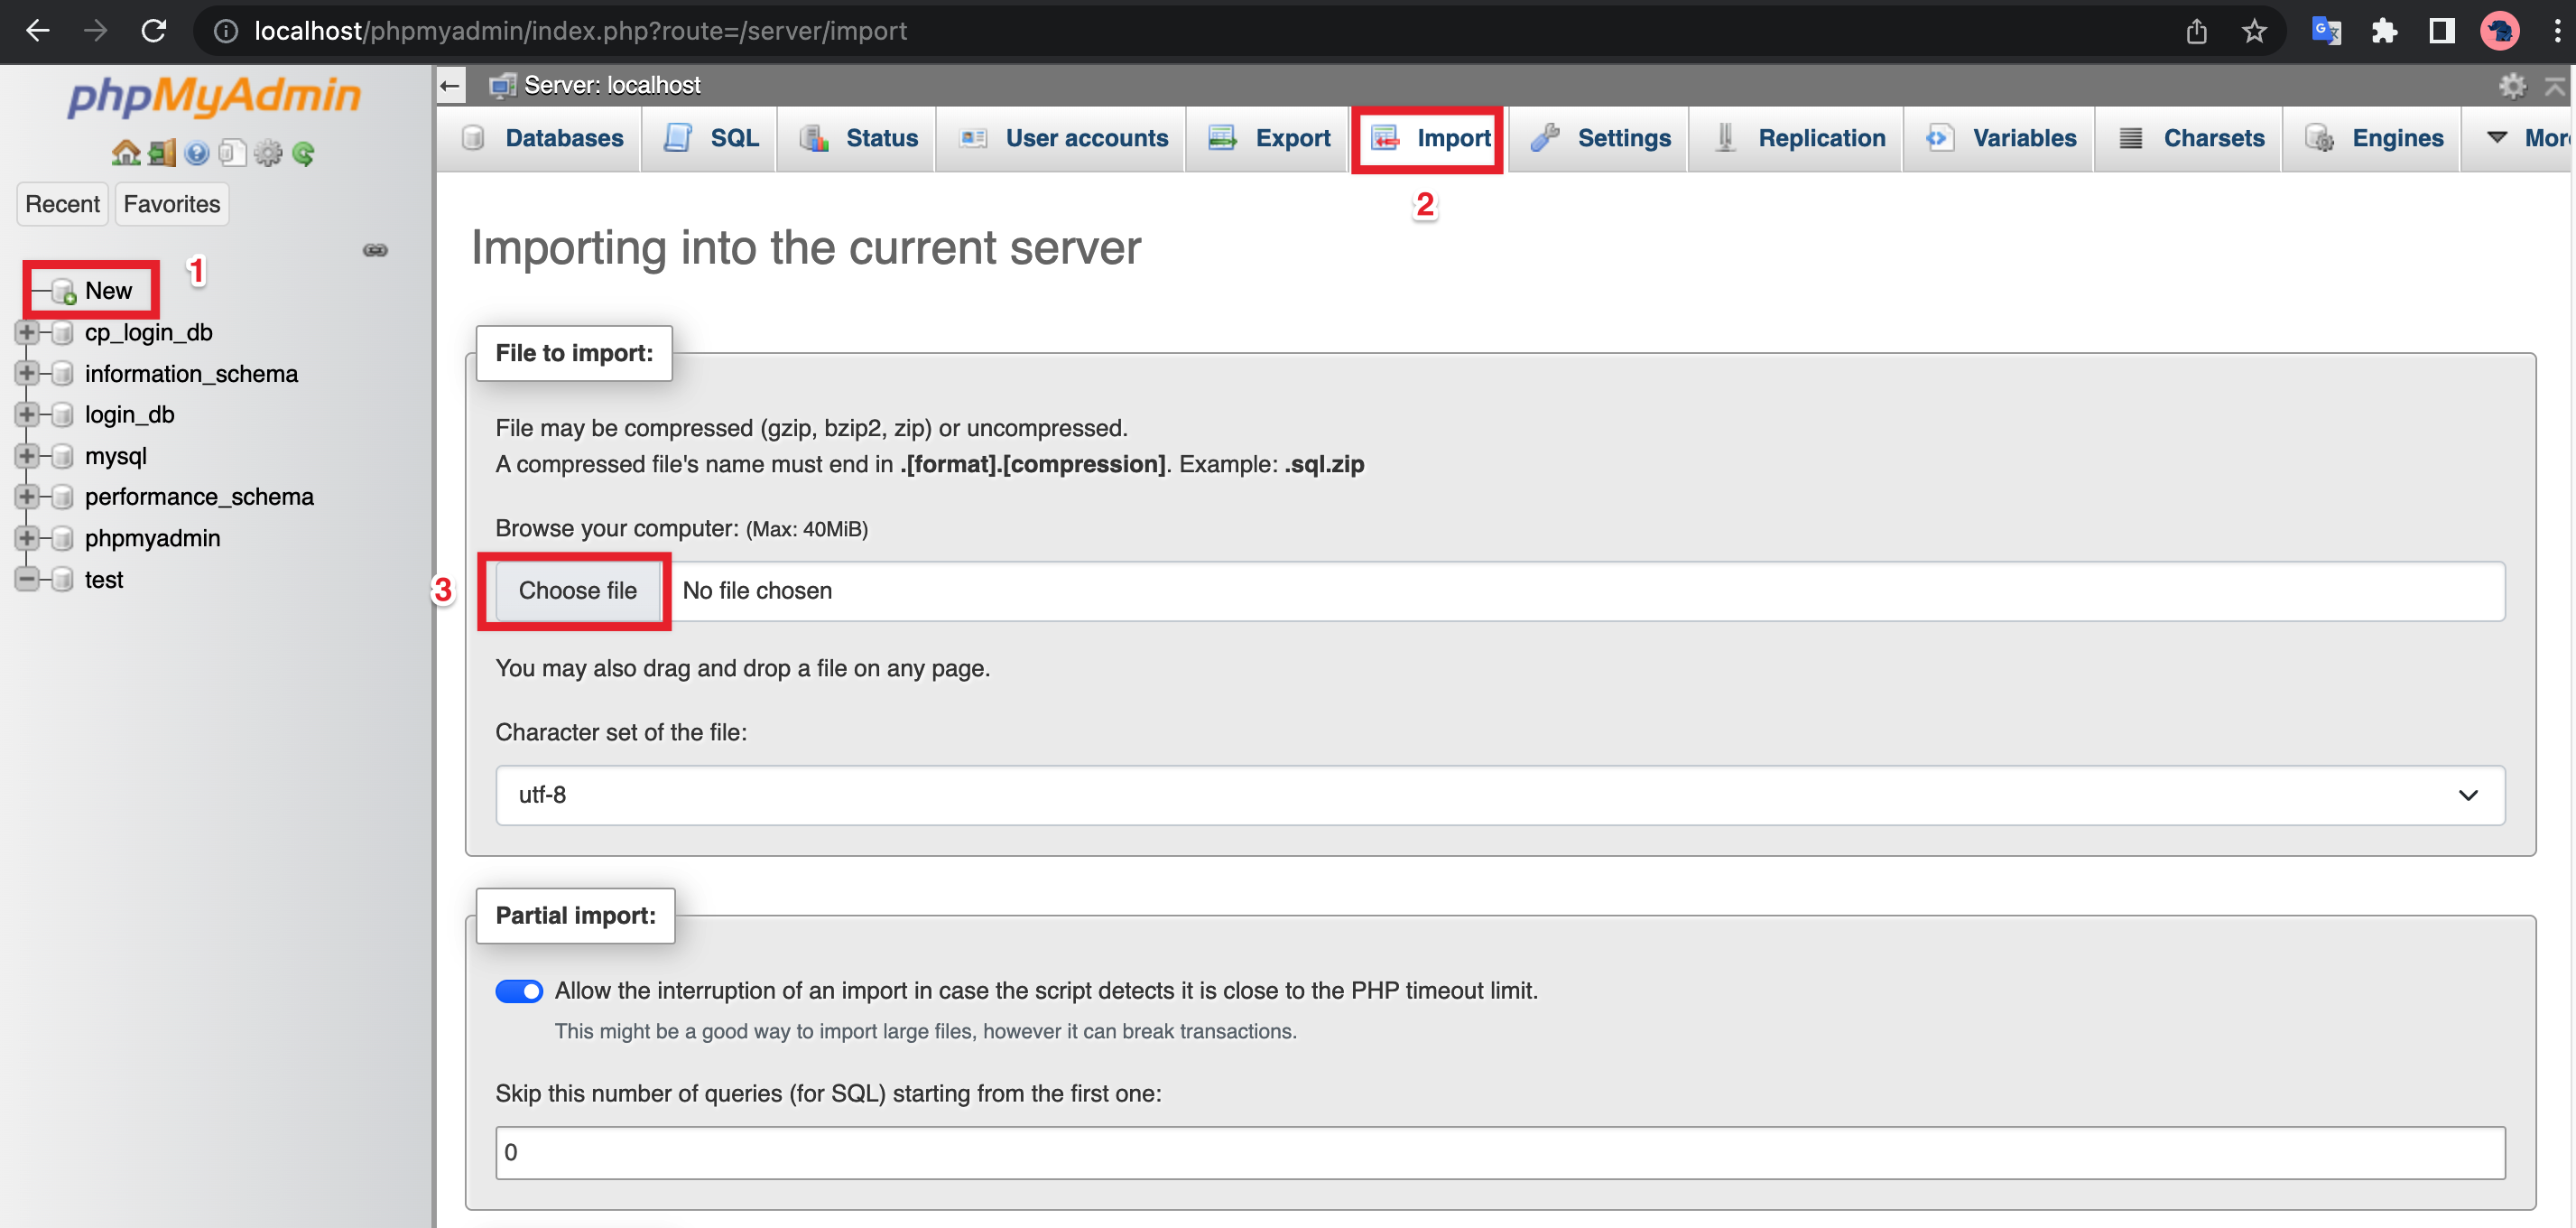Click the Favorites button

(x=172, y=204)
